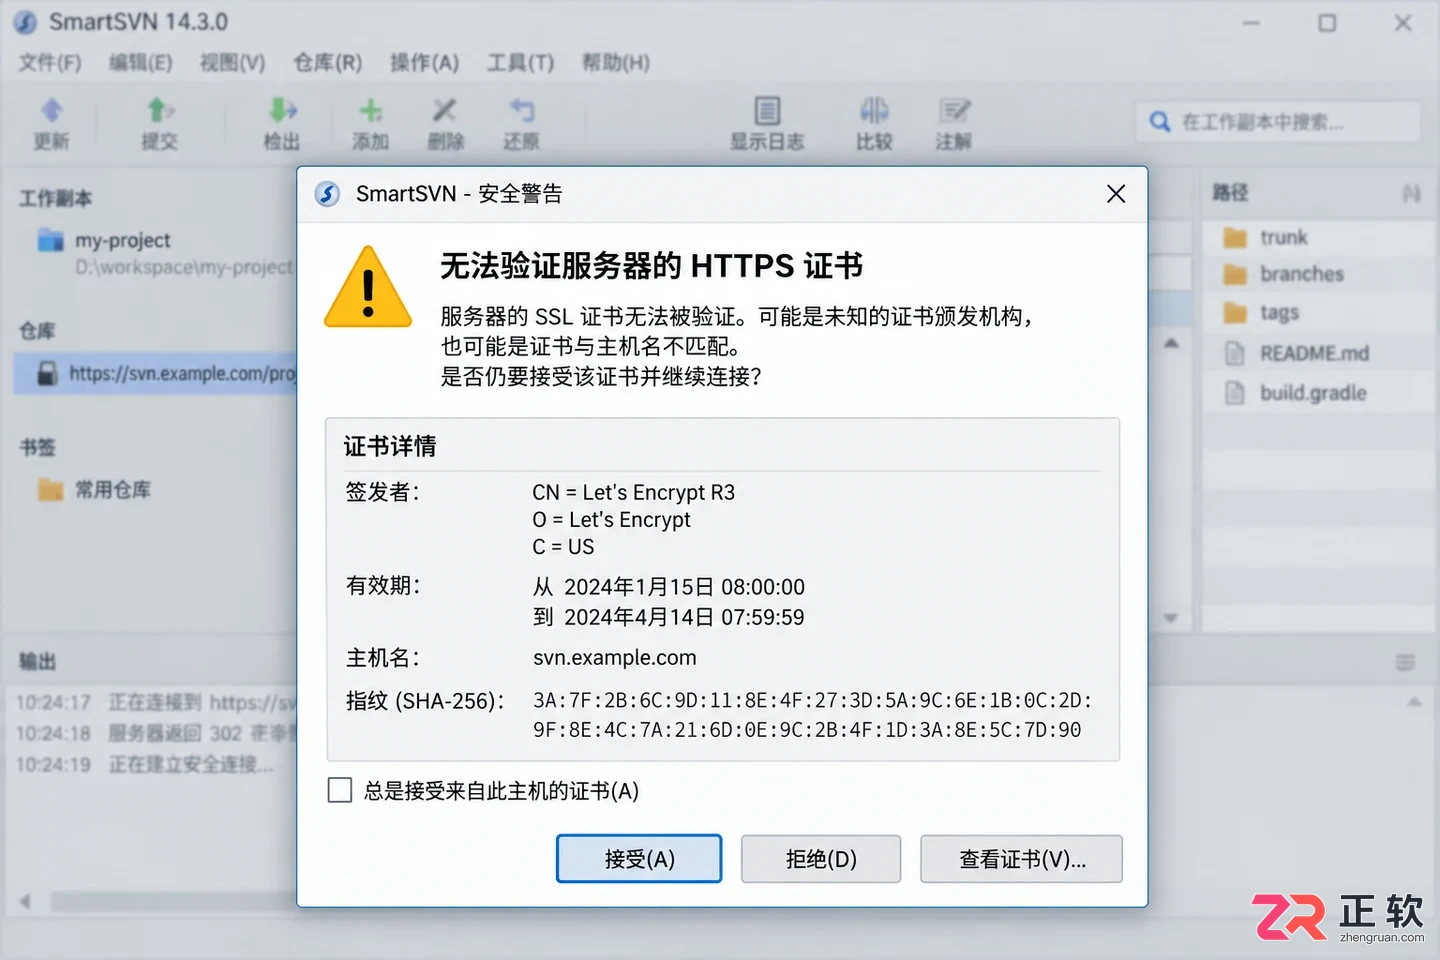Click the file list scroll up arrow

[x=1171, y=344]
